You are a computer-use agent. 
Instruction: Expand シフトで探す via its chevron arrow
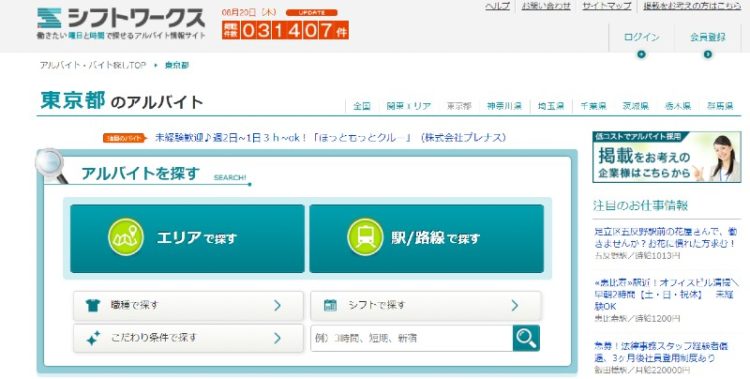tap(515, 305)
